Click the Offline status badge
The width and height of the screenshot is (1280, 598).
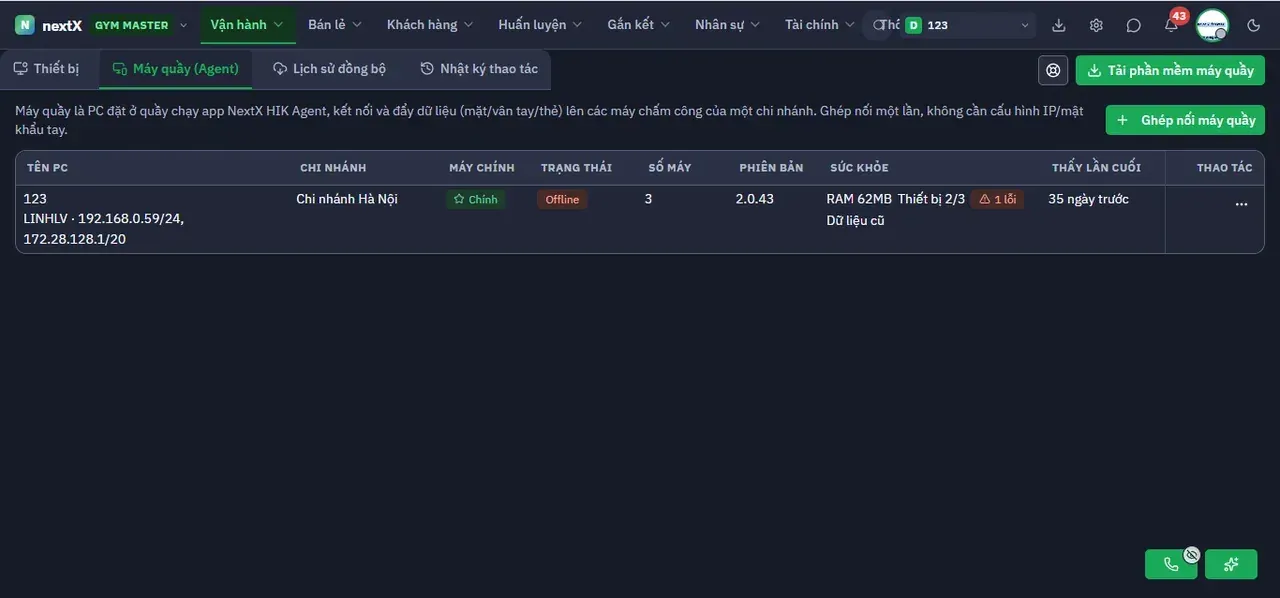pos(562,200)
